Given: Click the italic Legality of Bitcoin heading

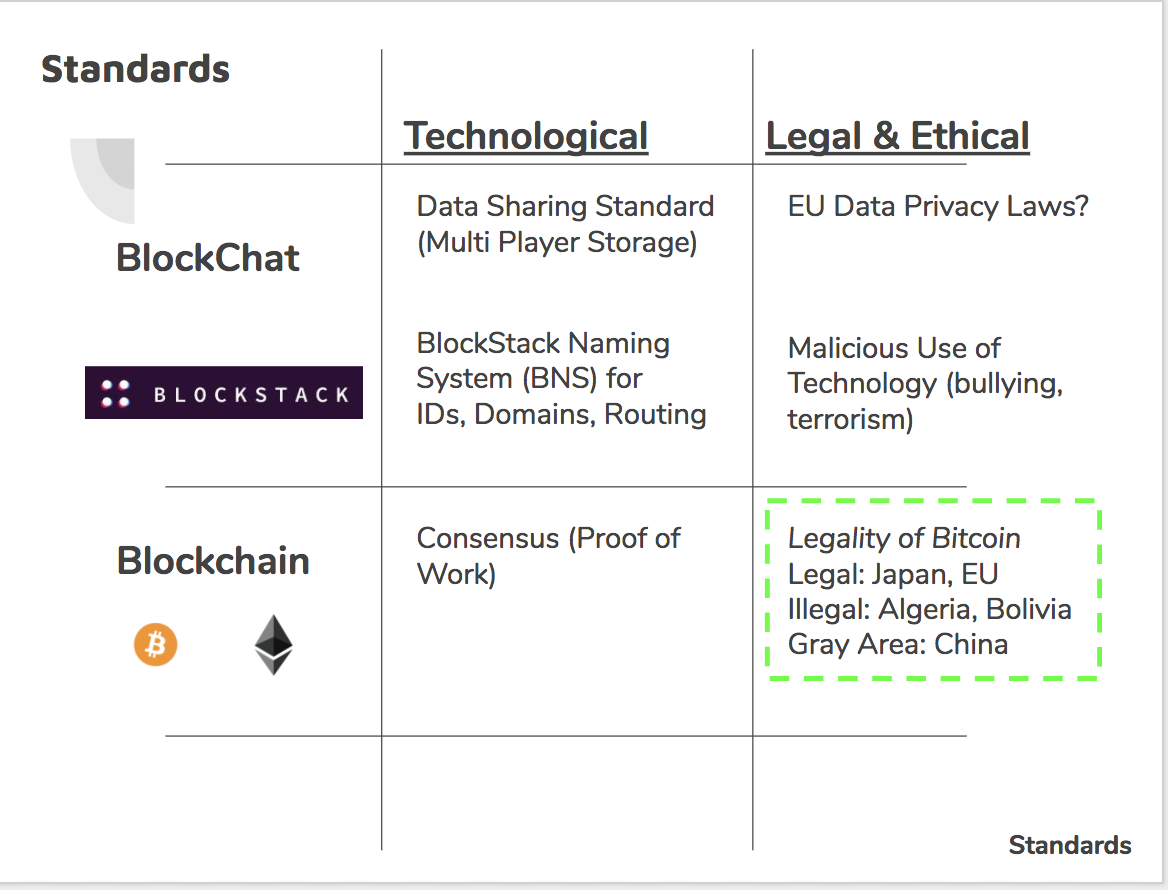Looking at the screenshot, I should (x=904, y=538).
